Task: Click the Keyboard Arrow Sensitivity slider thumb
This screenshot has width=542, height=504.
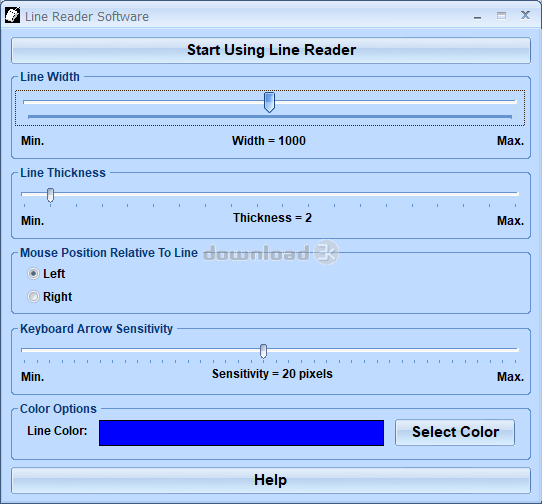Action: [x=263, y=351]
